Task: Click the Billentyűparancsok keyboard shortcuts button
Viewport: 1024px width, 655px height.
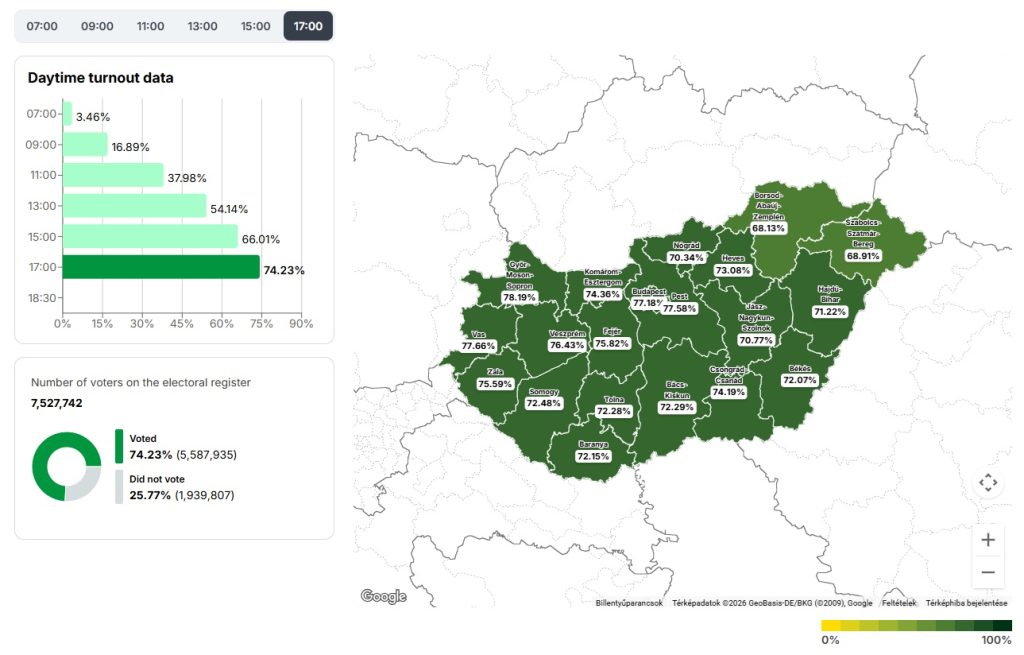Action: [x=629, y=603]
